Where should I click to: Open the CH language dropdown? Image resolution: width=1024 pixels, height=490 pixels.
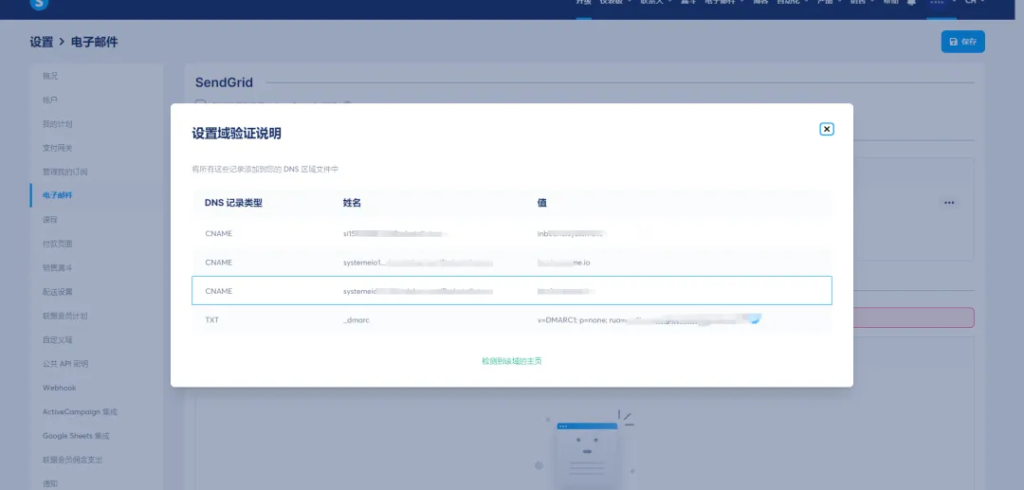[974, 2]
